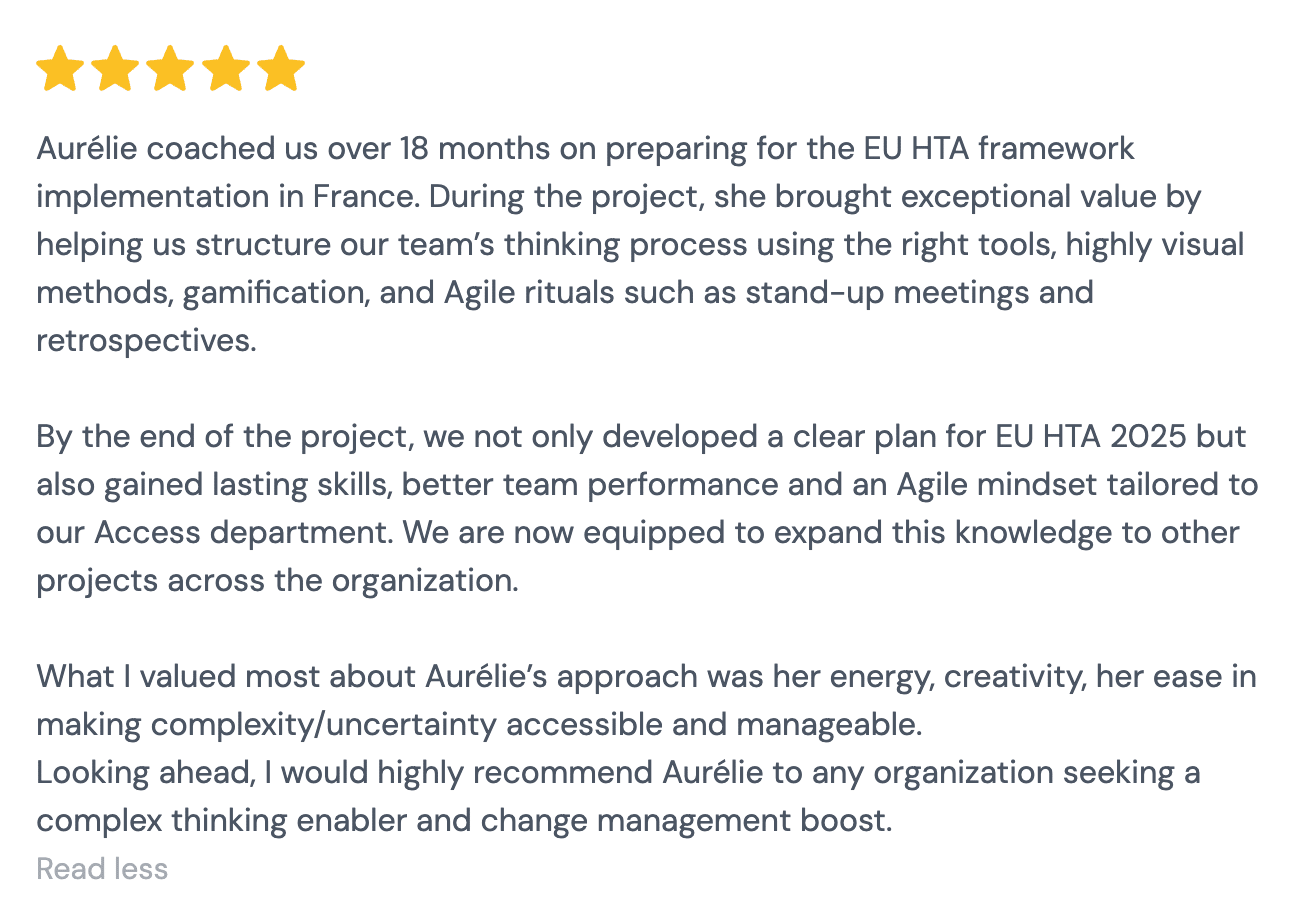
Task: Collapse the review with Read less
Action: [x=102, y=869]
